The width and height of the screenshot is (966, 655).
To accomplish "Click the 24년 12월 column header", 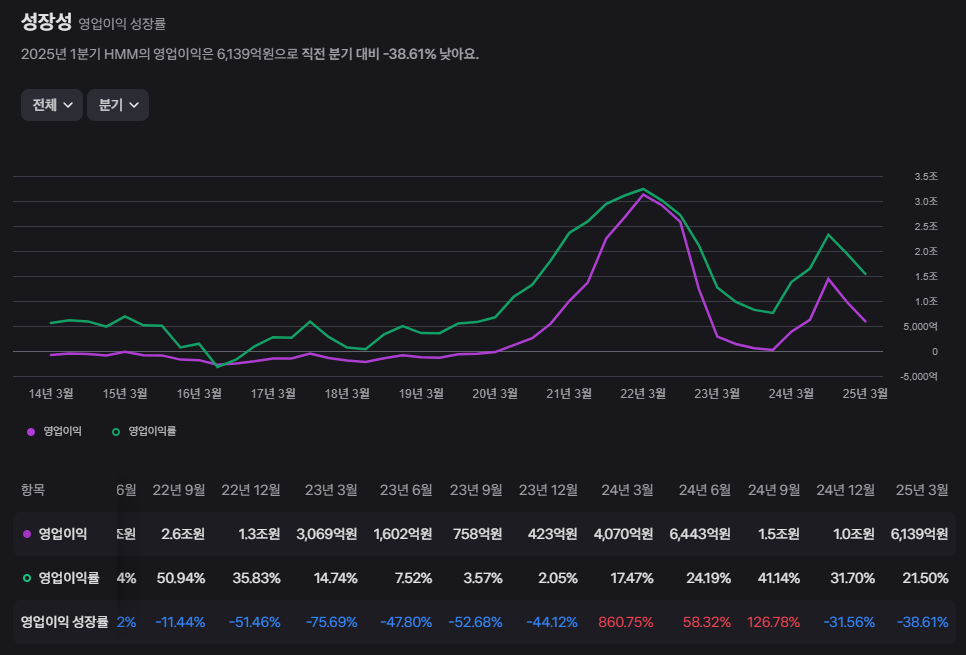I will pyautogui.click(x=845, y=490).
